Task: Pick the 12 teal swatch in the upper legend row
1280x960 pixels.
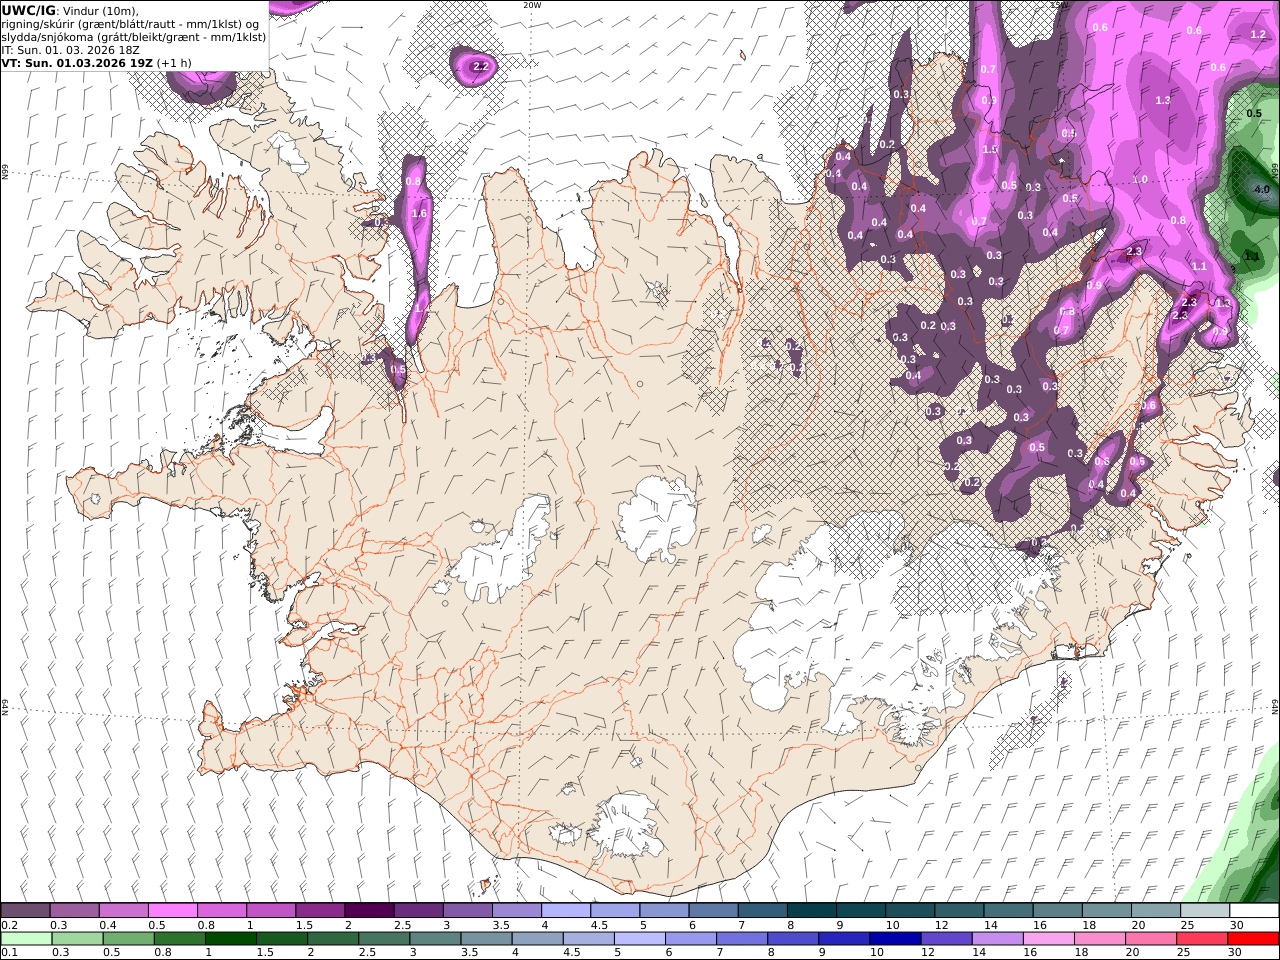Action: click(x=959, y=911)
